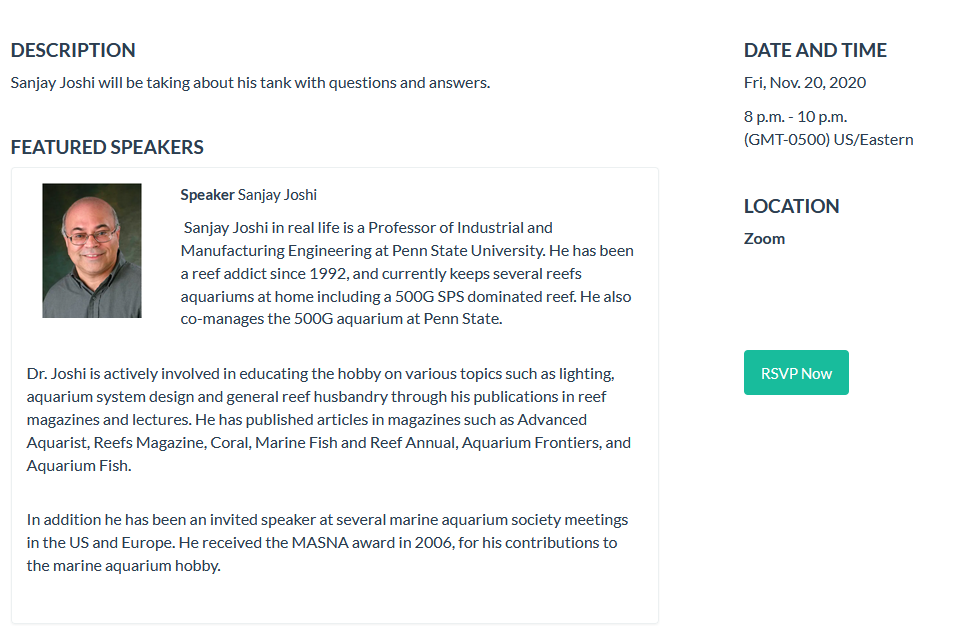Click the date Fri, Nov. 20, 2020

point(804,82)
